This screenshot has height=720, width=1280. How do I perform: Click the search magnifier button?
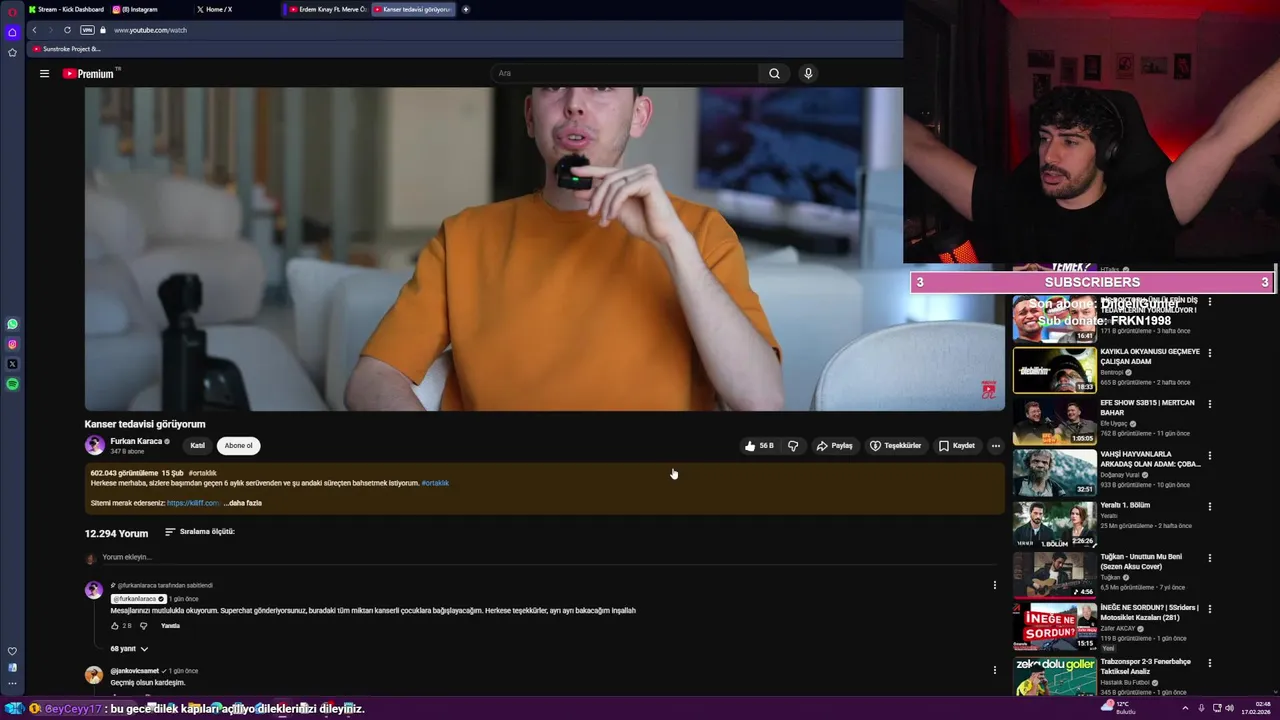(774, 73)
